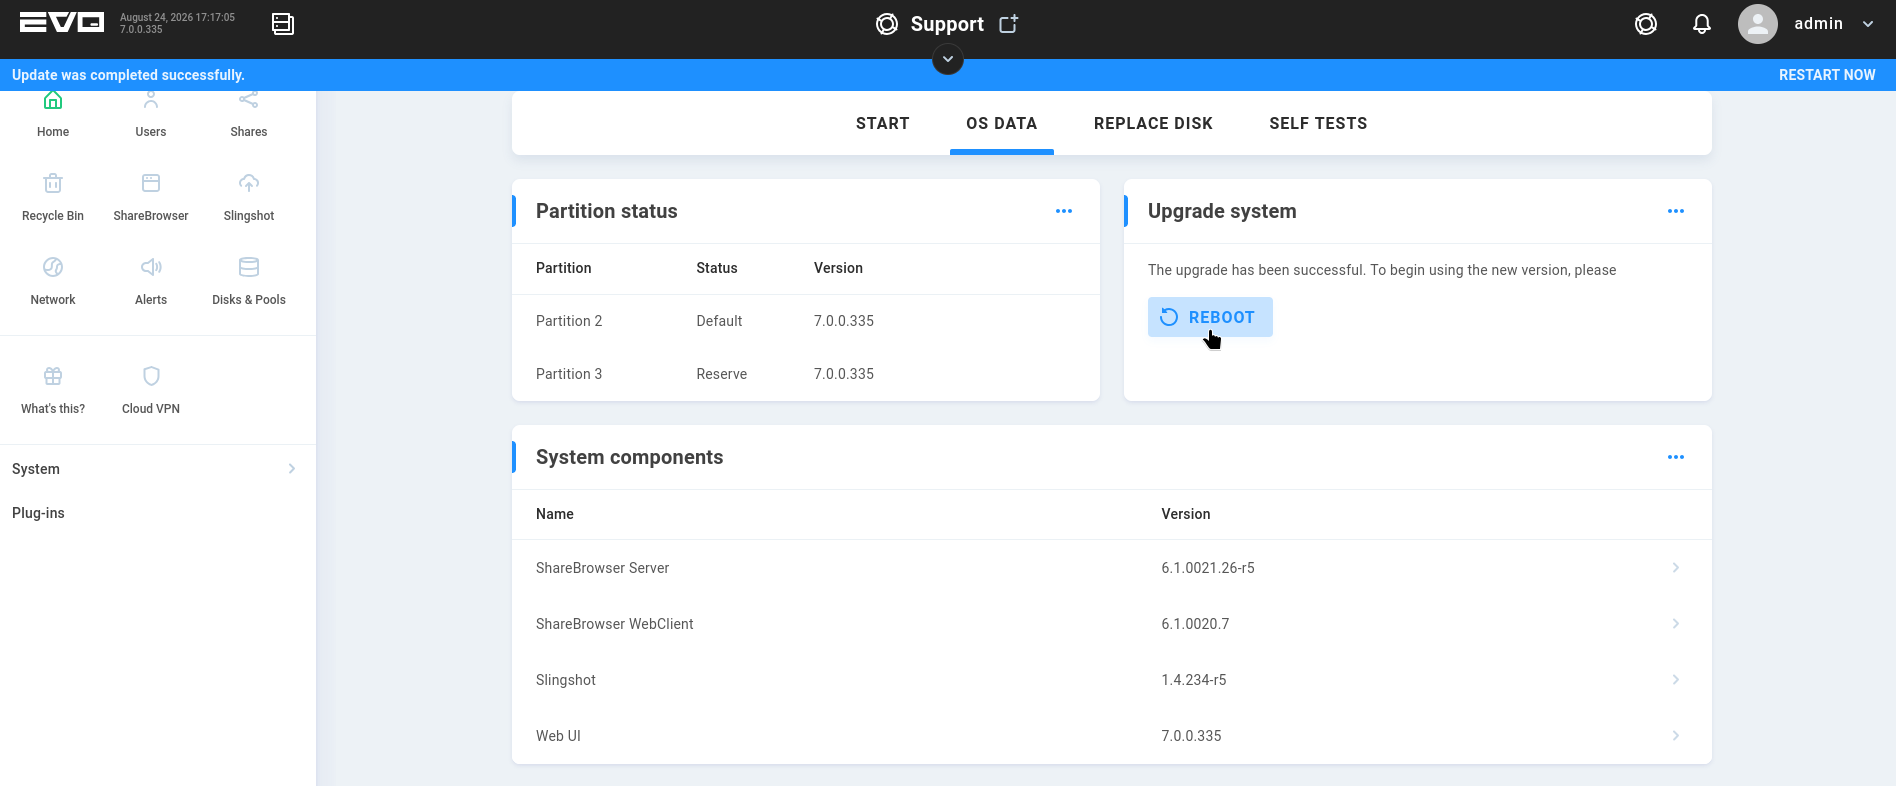Open the tasks list icon in top bar
Image resolution: width=1896 pixels, height=786 pixels.
283,24
